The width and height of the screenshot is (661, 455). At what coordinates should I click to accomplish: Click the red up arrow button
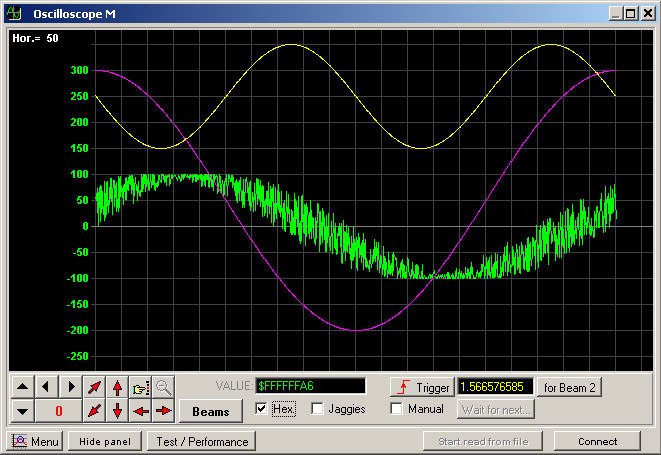coord(117,386)
